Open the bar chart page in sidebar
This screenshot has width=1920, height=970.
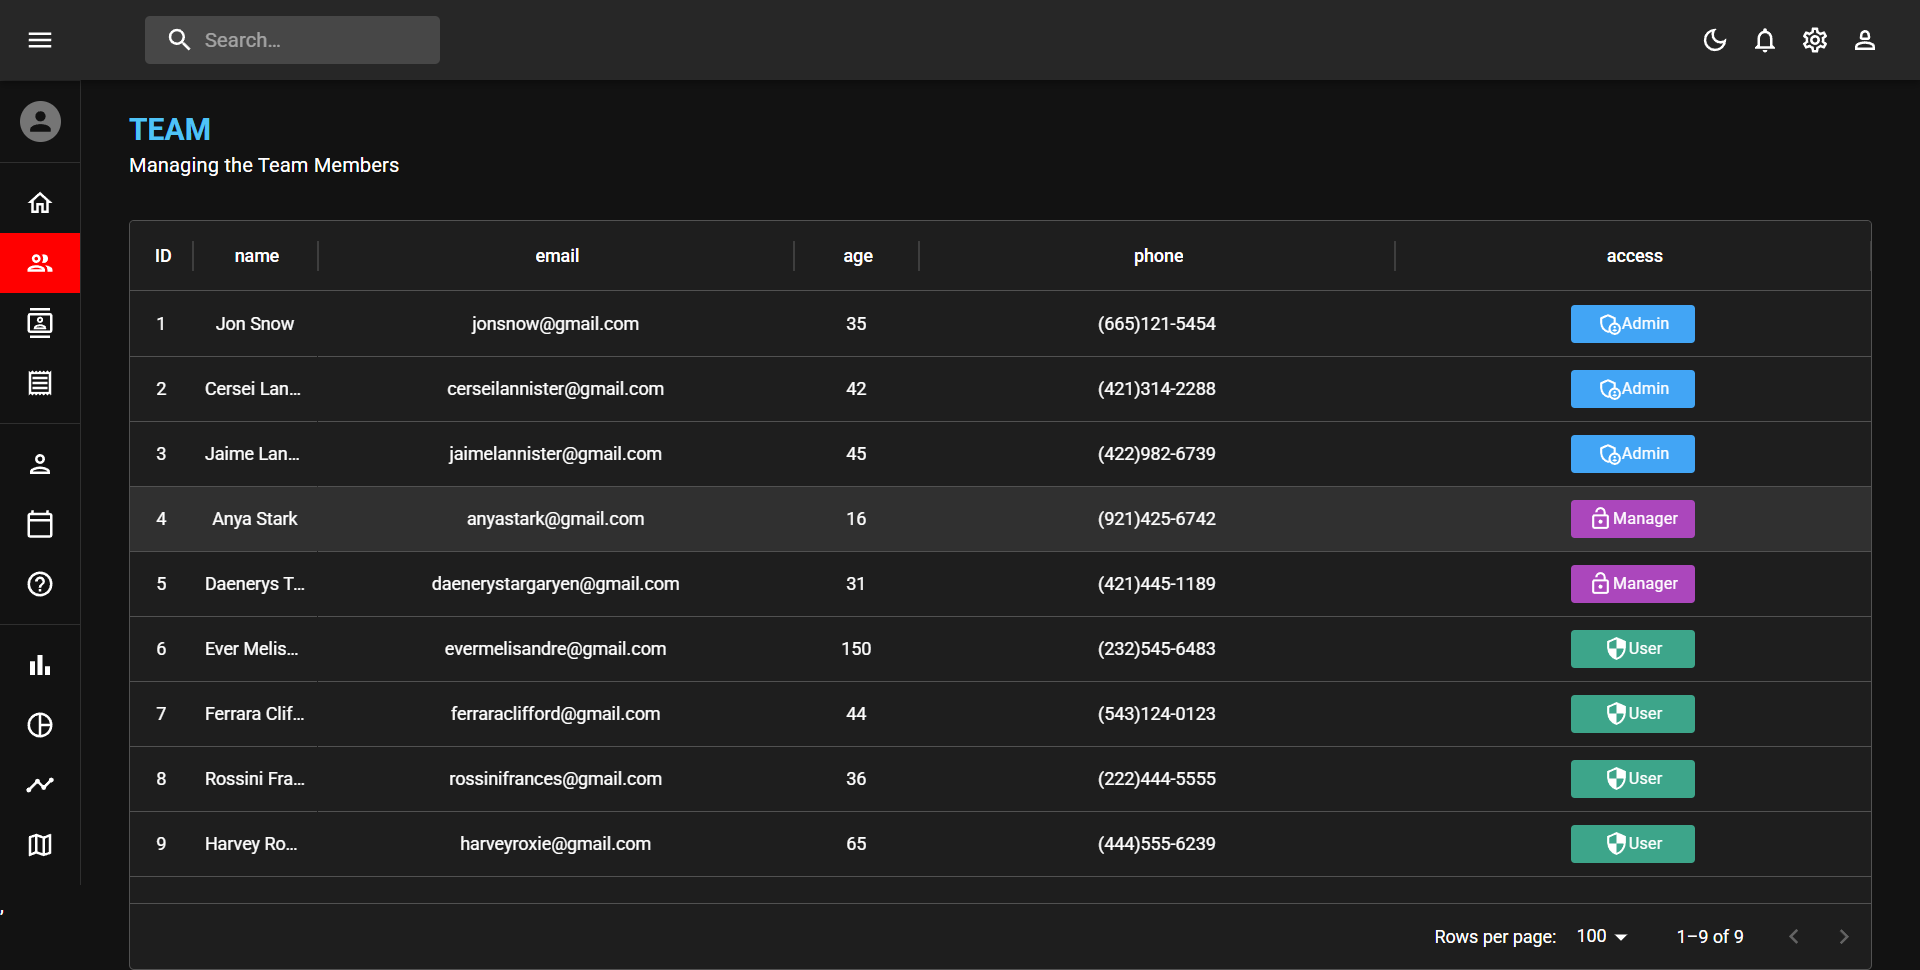pyautogui.click(x=40, y=665)
